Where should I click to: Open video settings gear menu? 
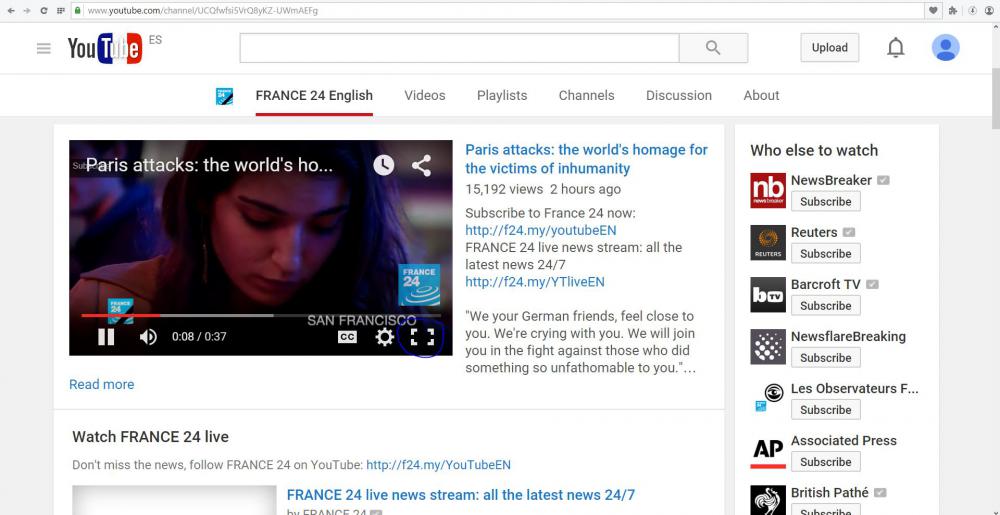384,337
